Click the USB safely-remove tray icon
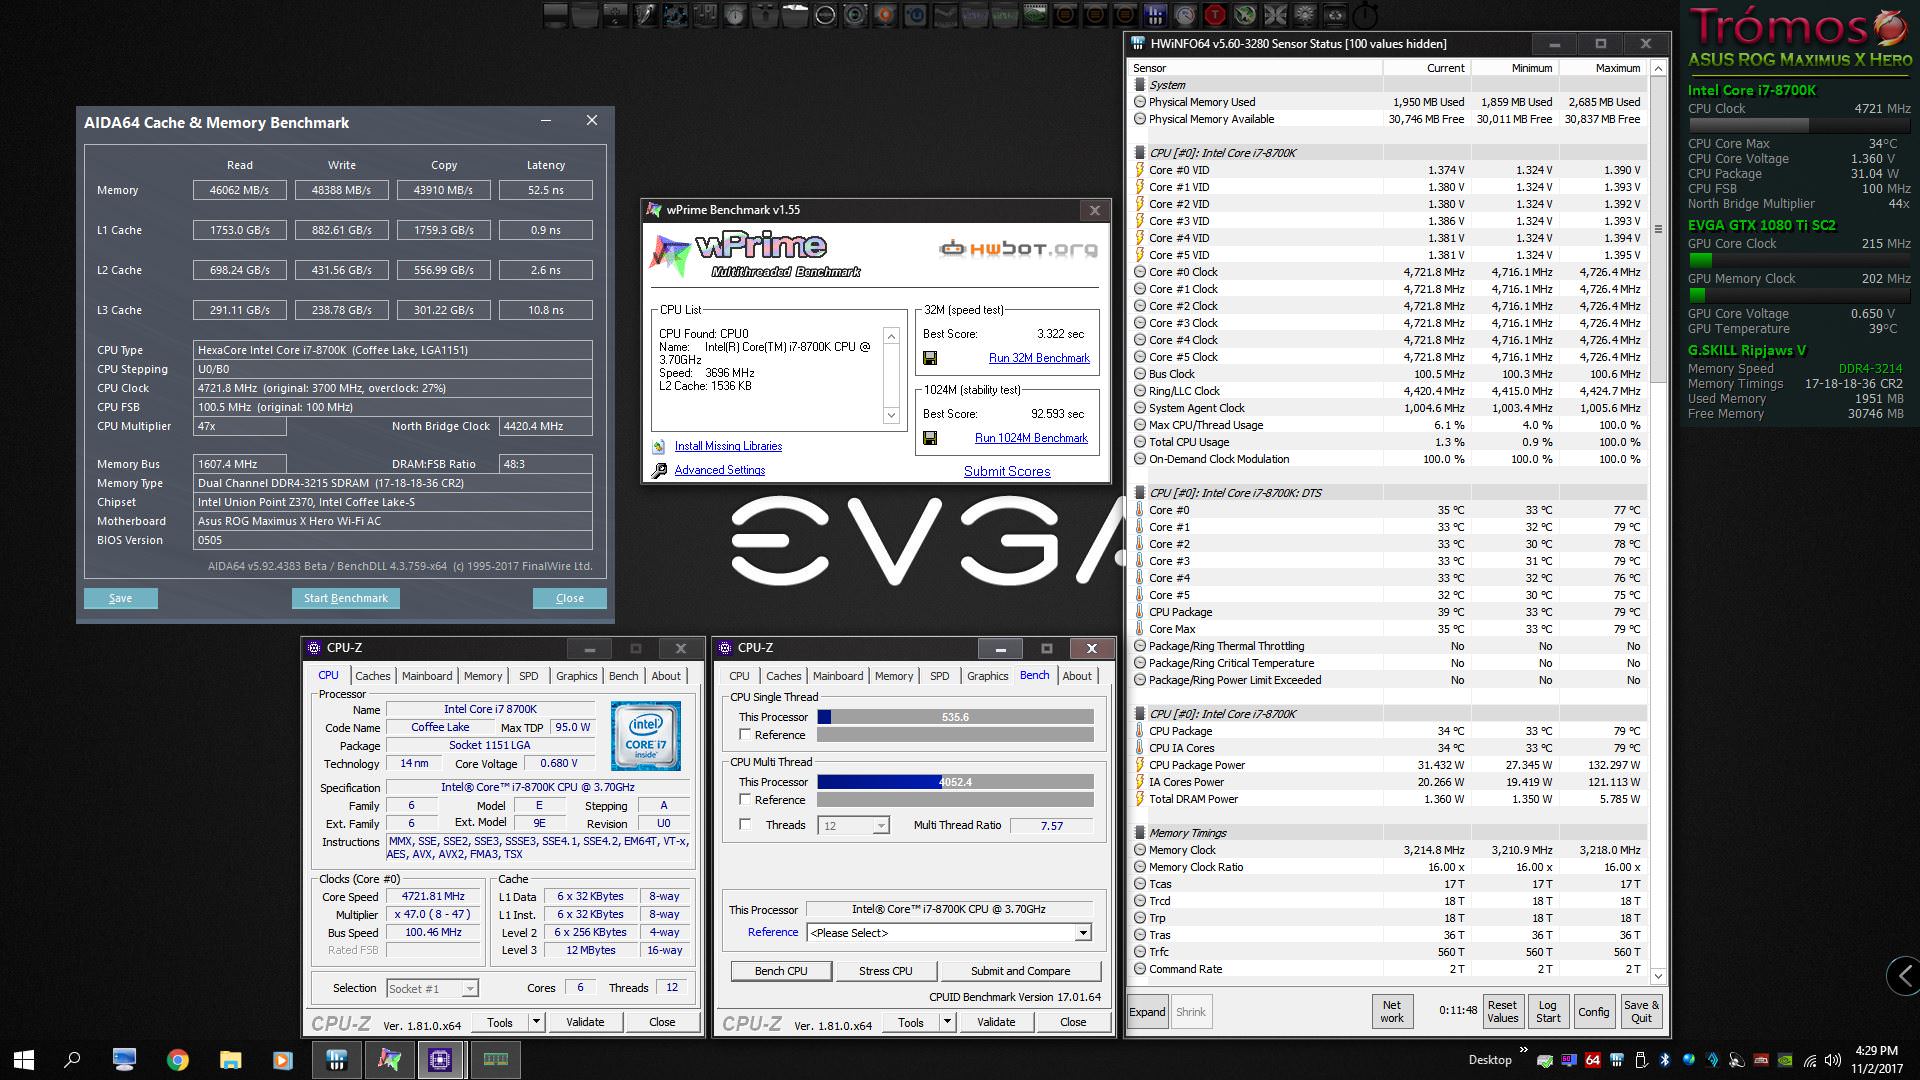This screenshot has width=1920, height=1080. [1641, 1060]
